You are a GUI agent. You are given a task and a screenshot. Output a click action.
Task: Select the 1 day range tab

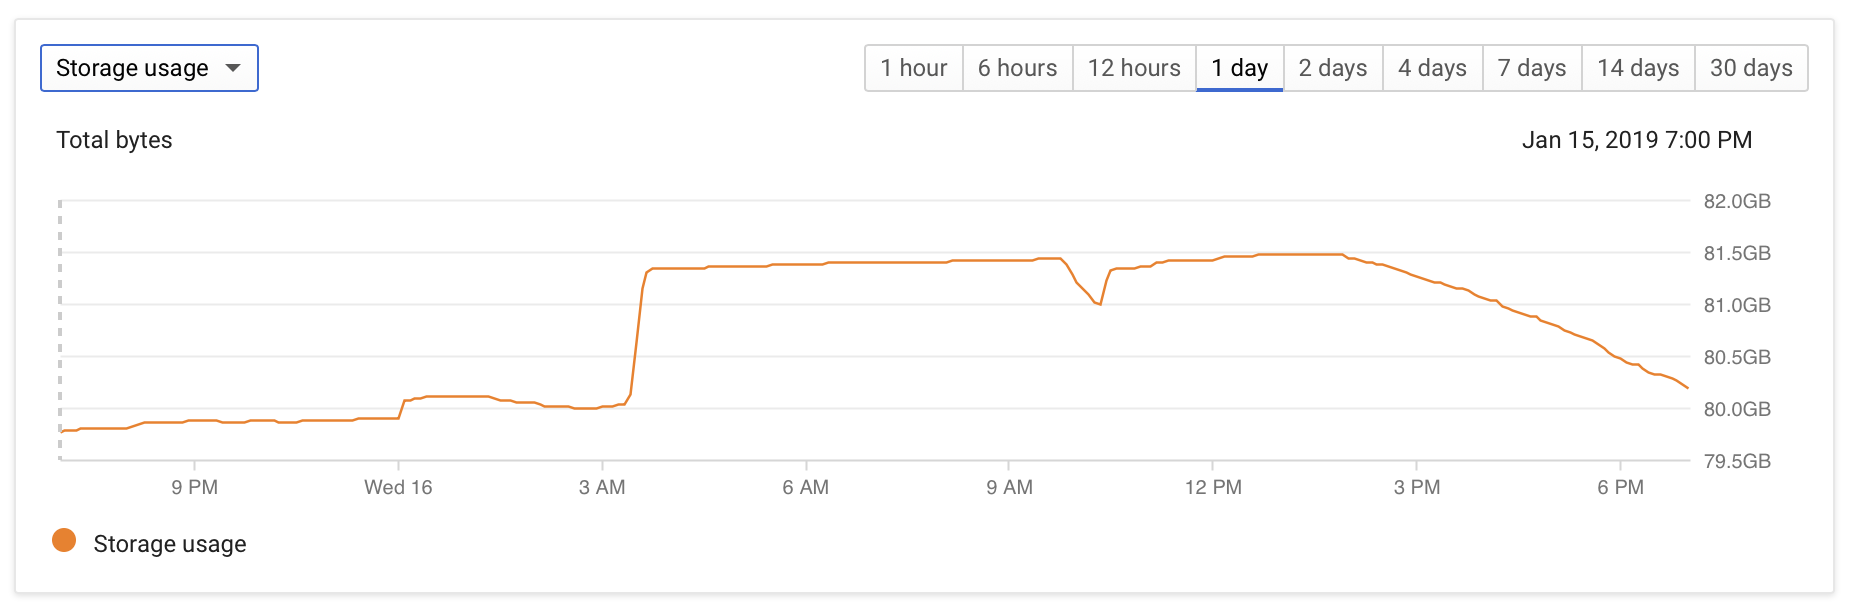(x=1240, y=68)
